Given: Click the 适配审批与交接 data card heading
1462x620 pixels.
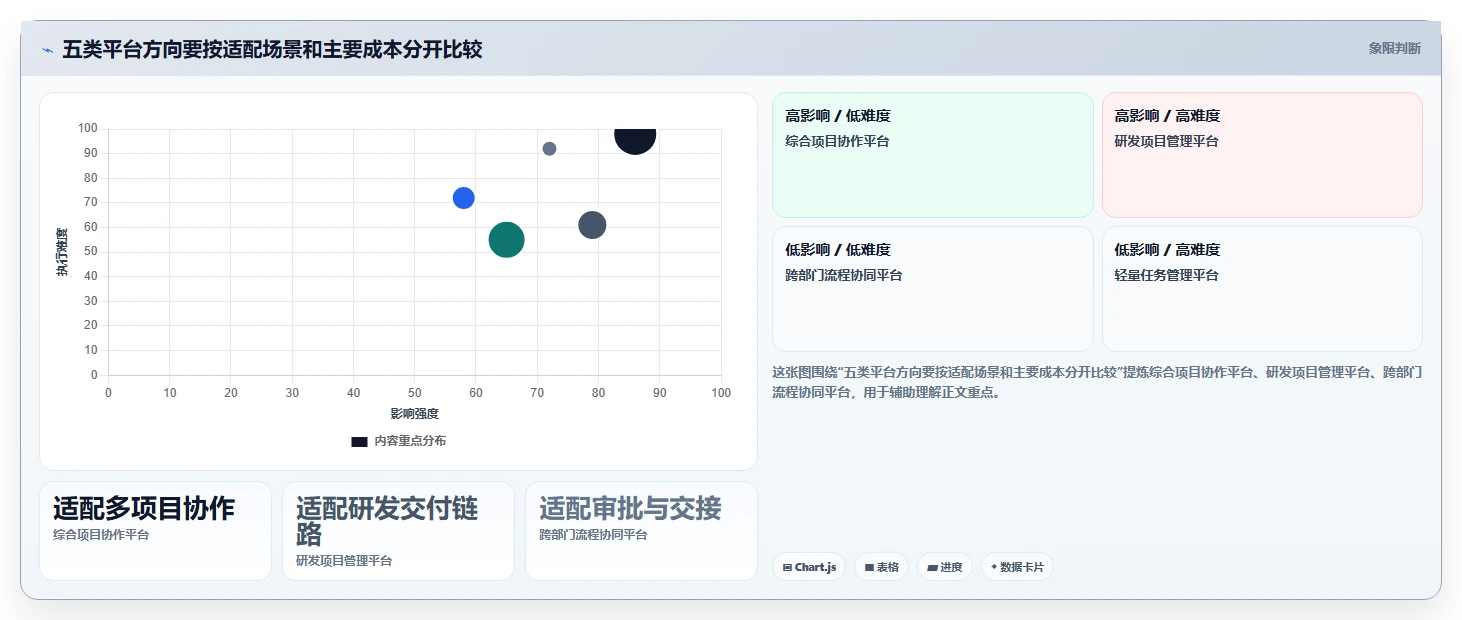Looking at the screenshot, I should pyautogui.click(x=630, y=508).
